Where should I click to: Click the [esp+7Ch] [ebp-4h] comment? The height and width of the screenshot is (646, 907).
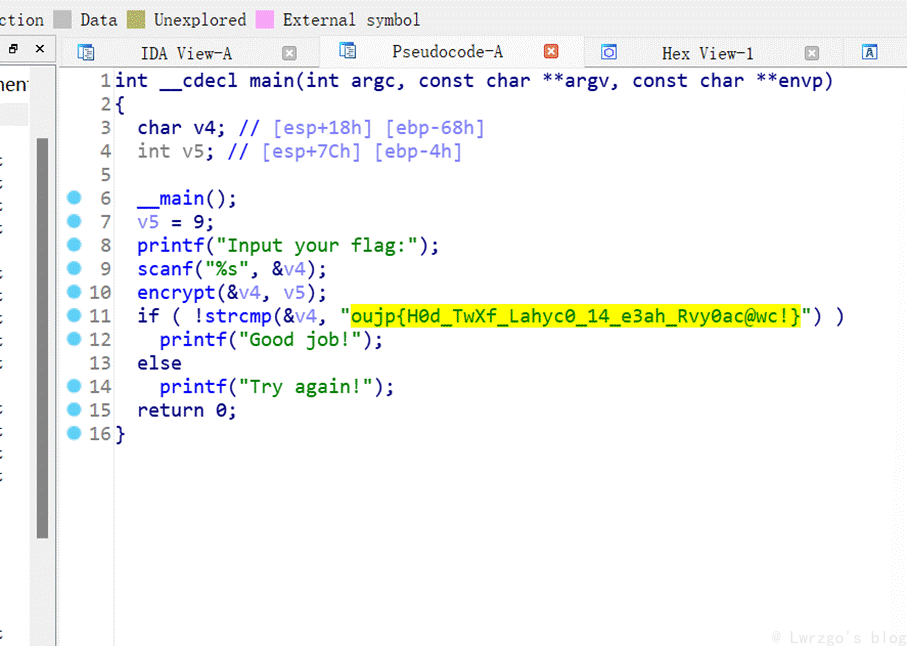pos(362,152)
